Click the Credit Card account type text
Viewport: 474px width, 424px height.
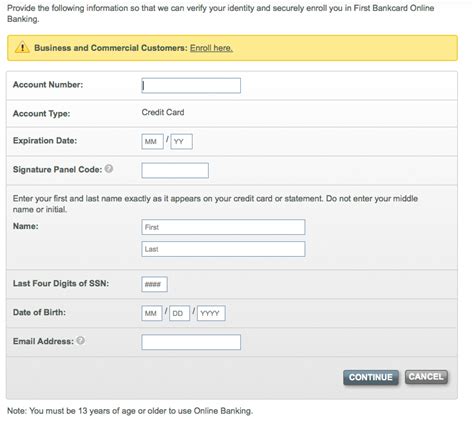[163, 112]
